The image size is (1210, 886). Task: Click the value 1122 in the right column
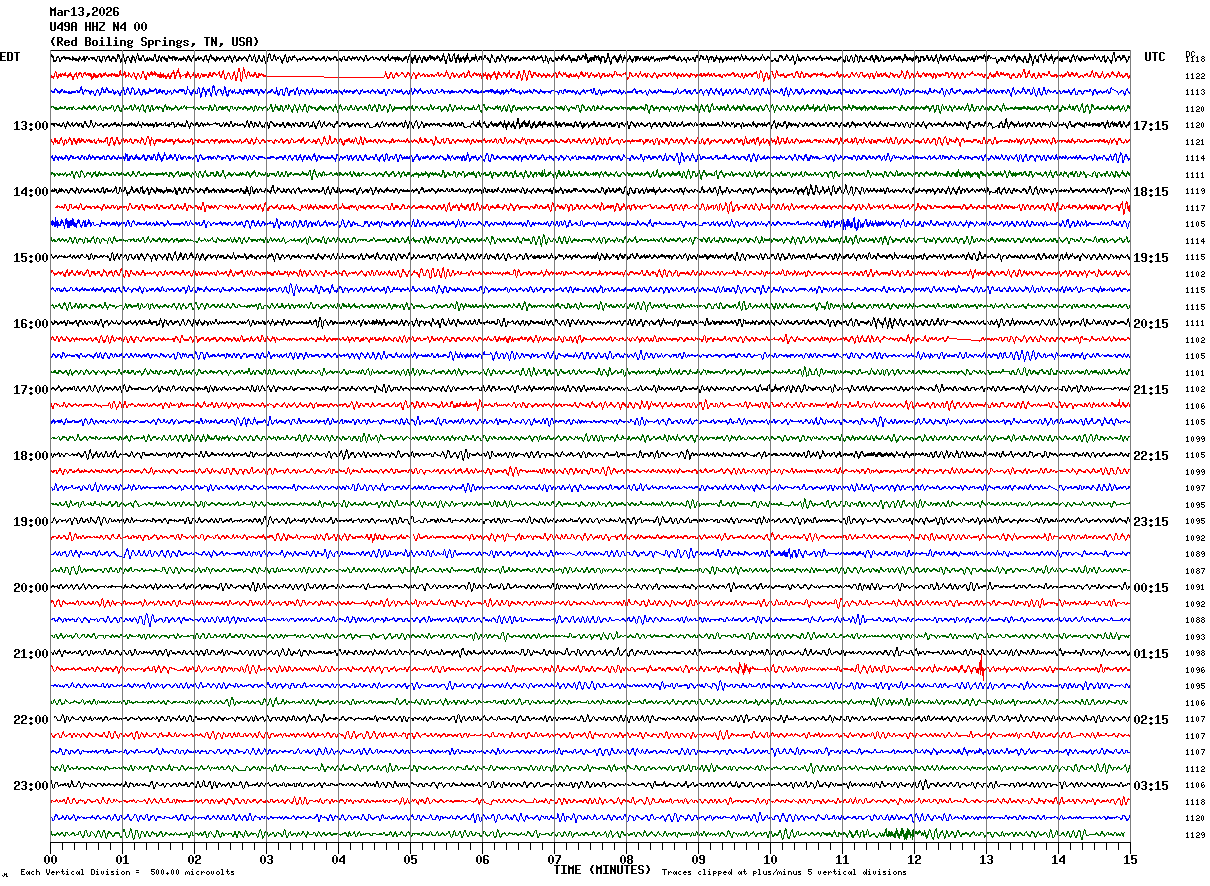click(1195, 76)
